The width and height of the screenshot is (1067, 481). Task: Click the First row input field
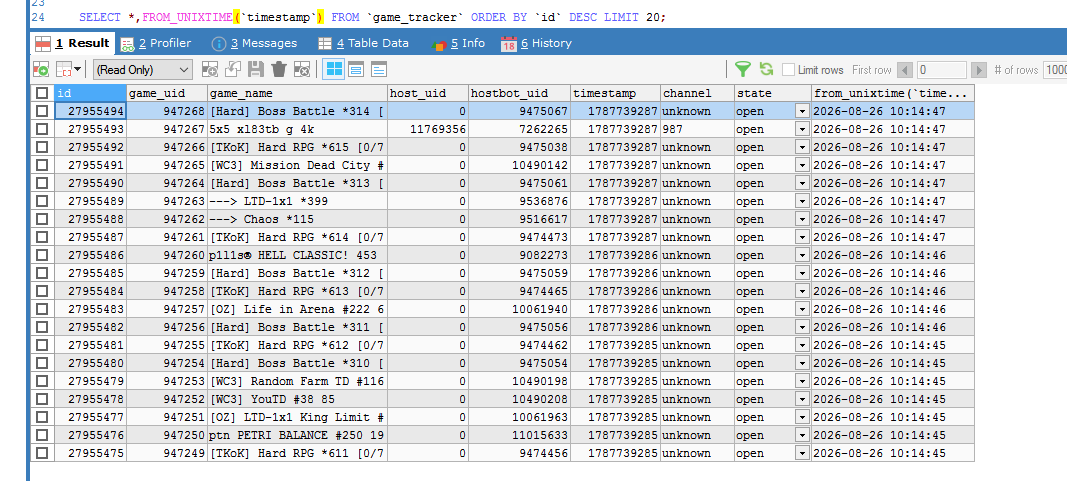coord(941,70)
